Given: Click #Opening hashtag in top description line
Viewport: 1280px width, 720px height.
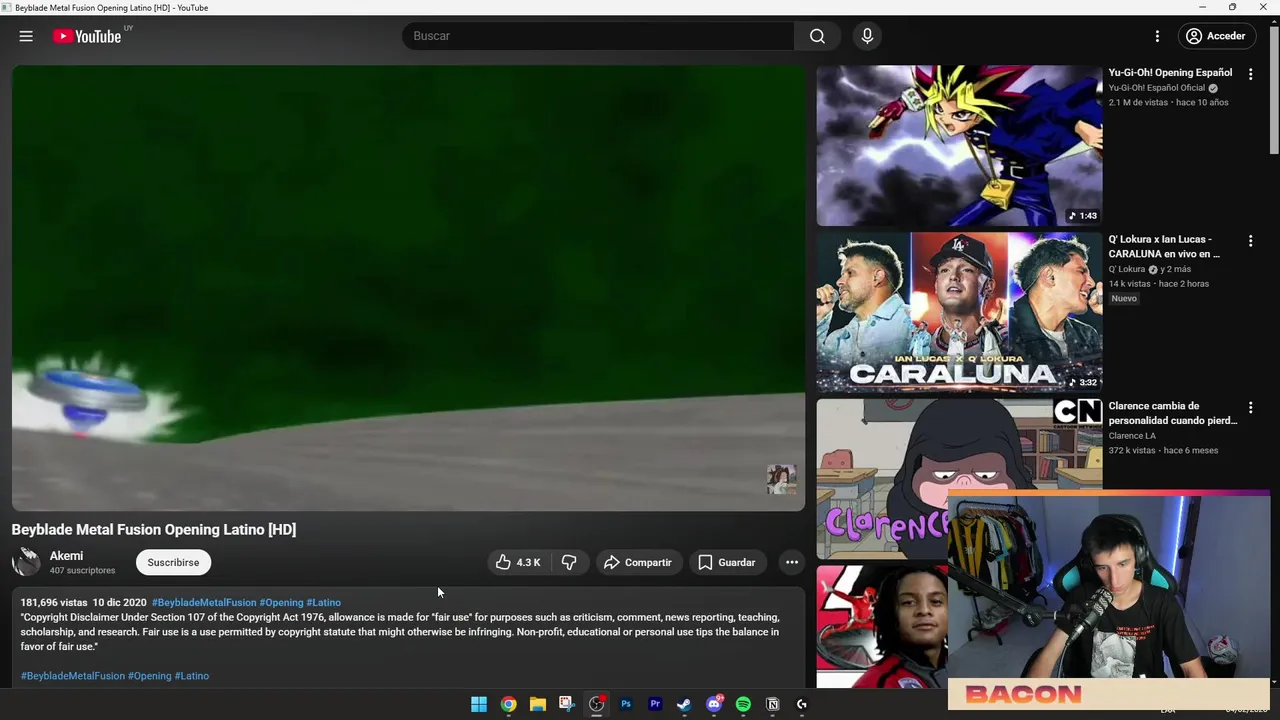Looking at the screenshot, I should click(281, 603).
